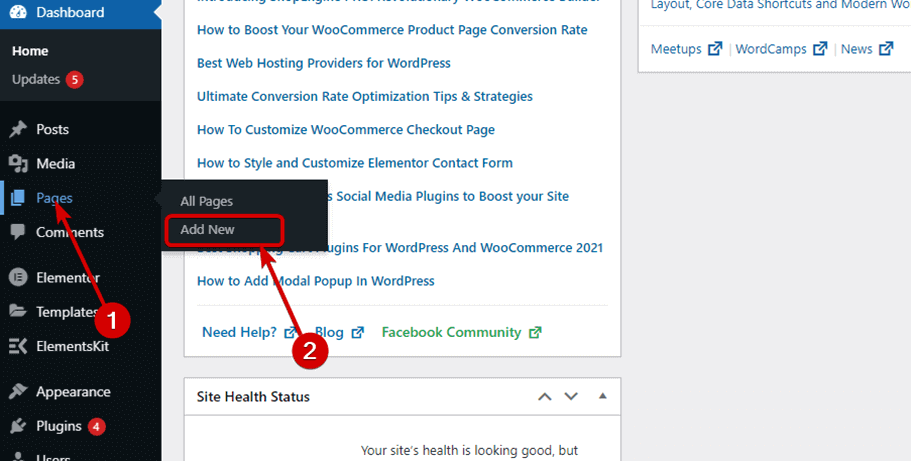The image size is (911, 461).
Task: Open Style and Customize Elementor Contact Form
Action: click(355, 162)
